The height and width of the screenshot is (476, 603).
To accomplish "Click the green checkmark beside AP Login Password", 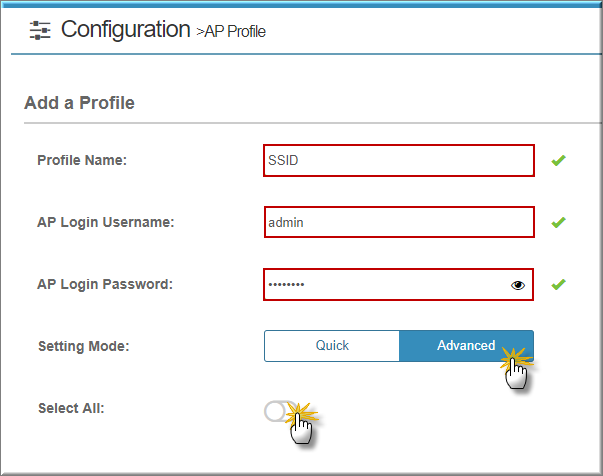I will pos(558,285).
